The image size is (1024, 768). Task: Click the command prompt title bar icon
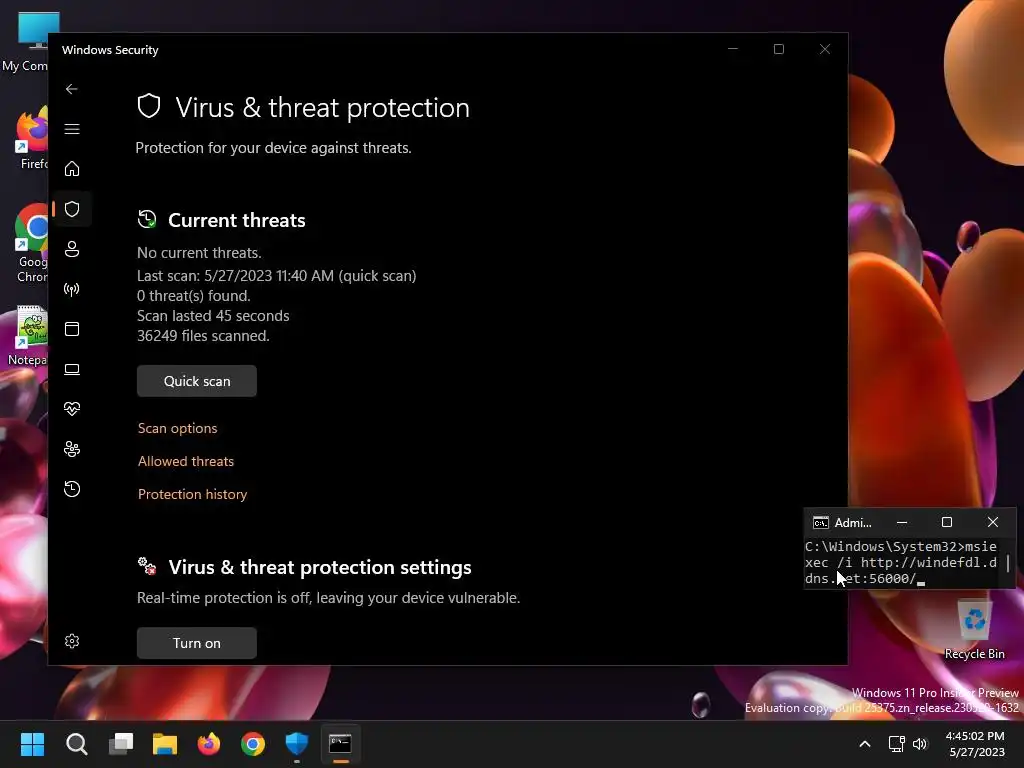[x=820, y=522]
